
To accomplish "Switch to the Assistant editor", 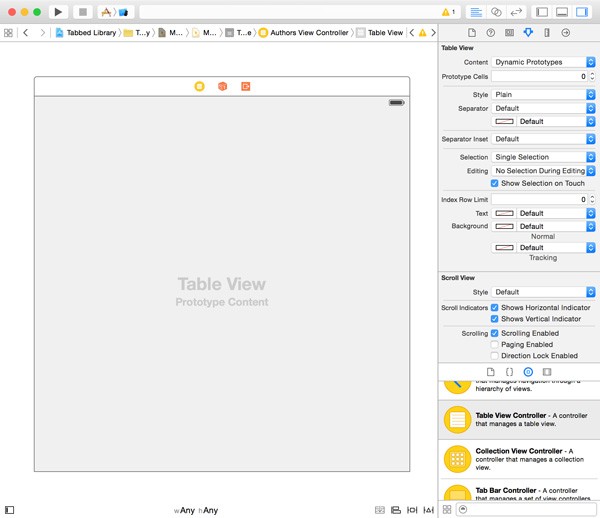I will click(x=496, y=12).
